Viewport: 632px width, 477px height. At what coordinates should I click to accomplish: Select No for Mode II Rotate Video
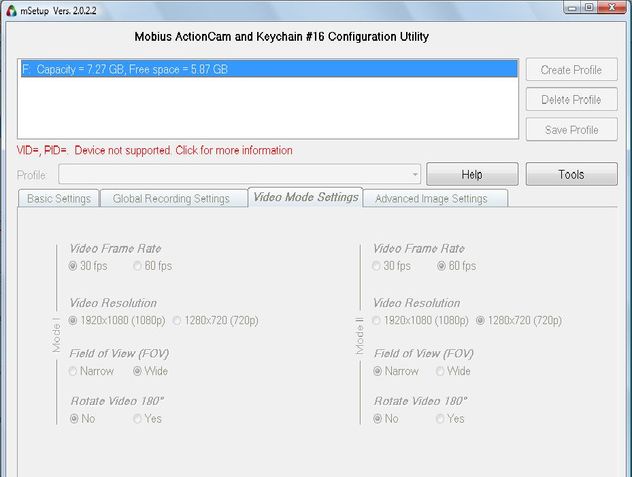[386, 419]
